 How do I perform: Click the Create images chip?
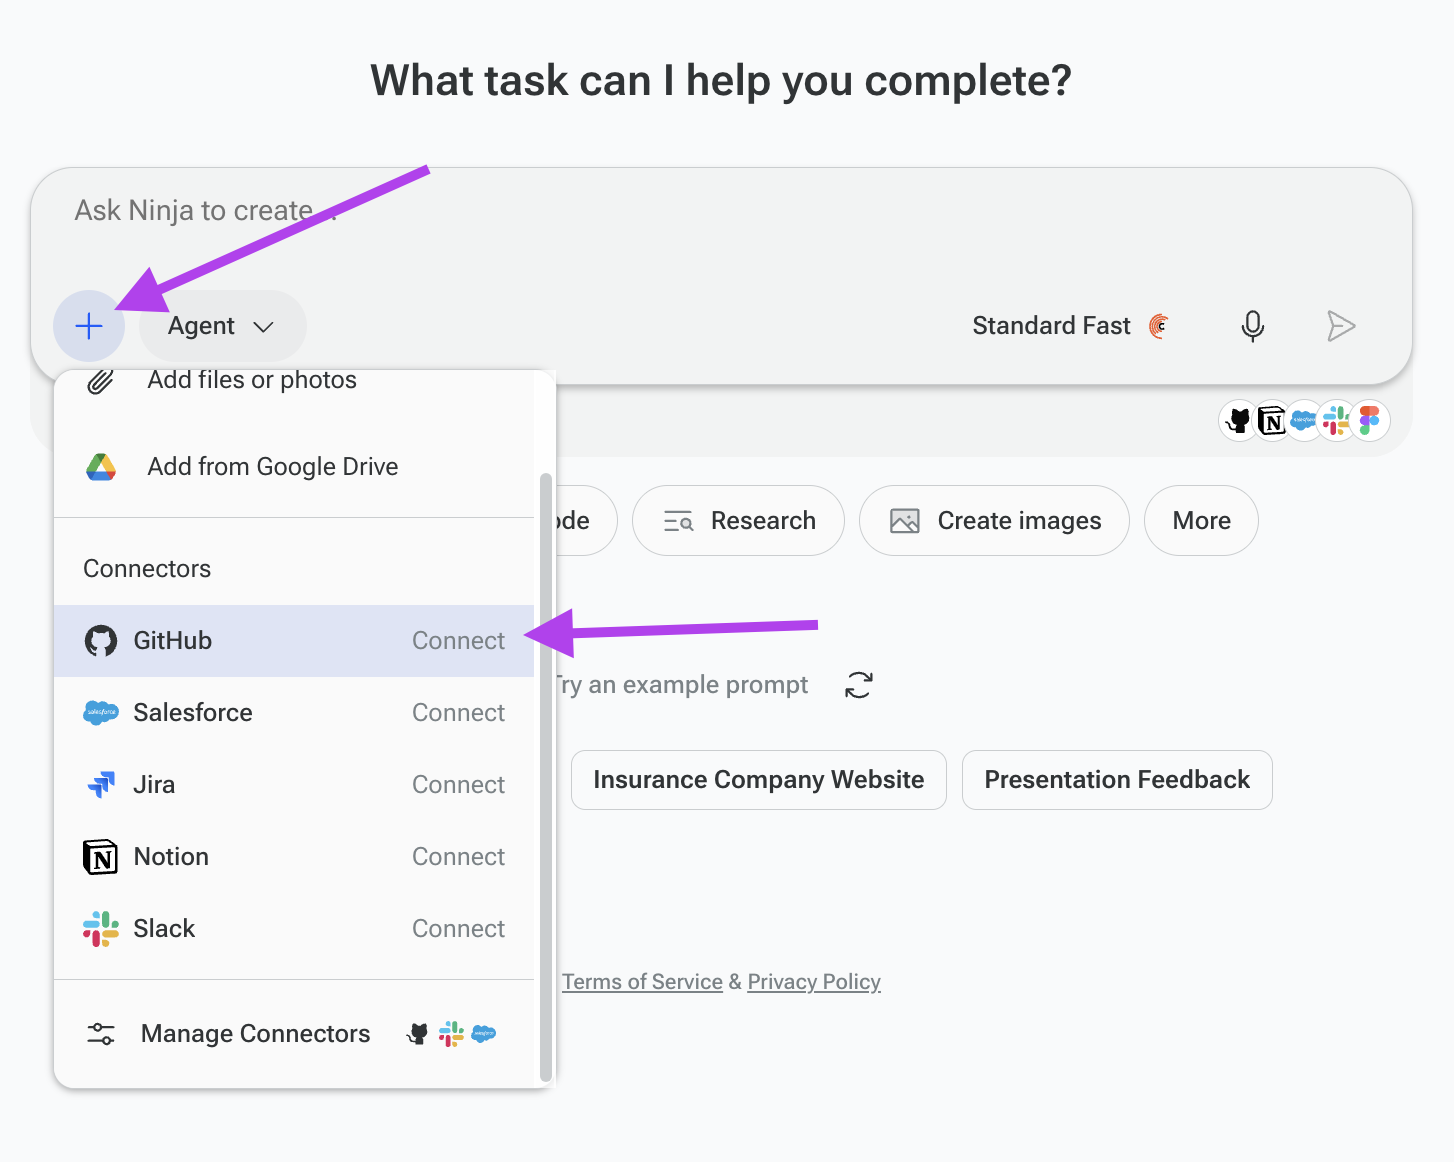tap(994, 521)
